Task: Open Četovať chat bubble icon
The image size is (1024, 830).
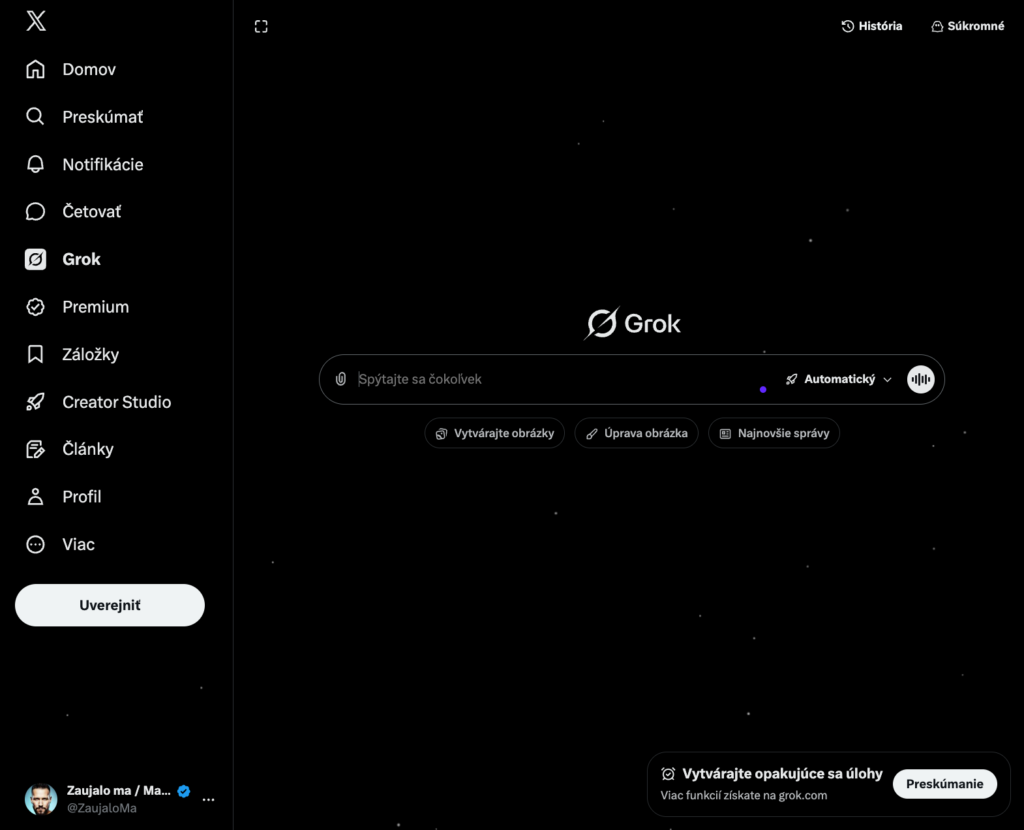Action: tap(35, 212)
